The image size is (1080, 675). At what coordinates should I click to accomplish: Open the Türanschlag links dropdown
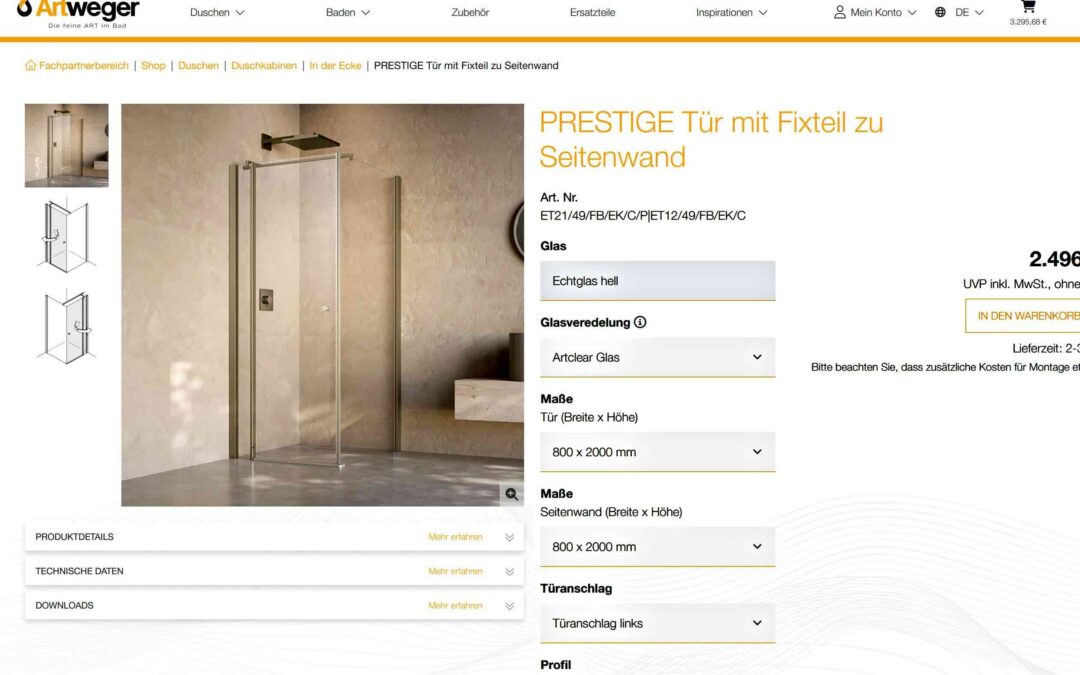pos(658,623)
